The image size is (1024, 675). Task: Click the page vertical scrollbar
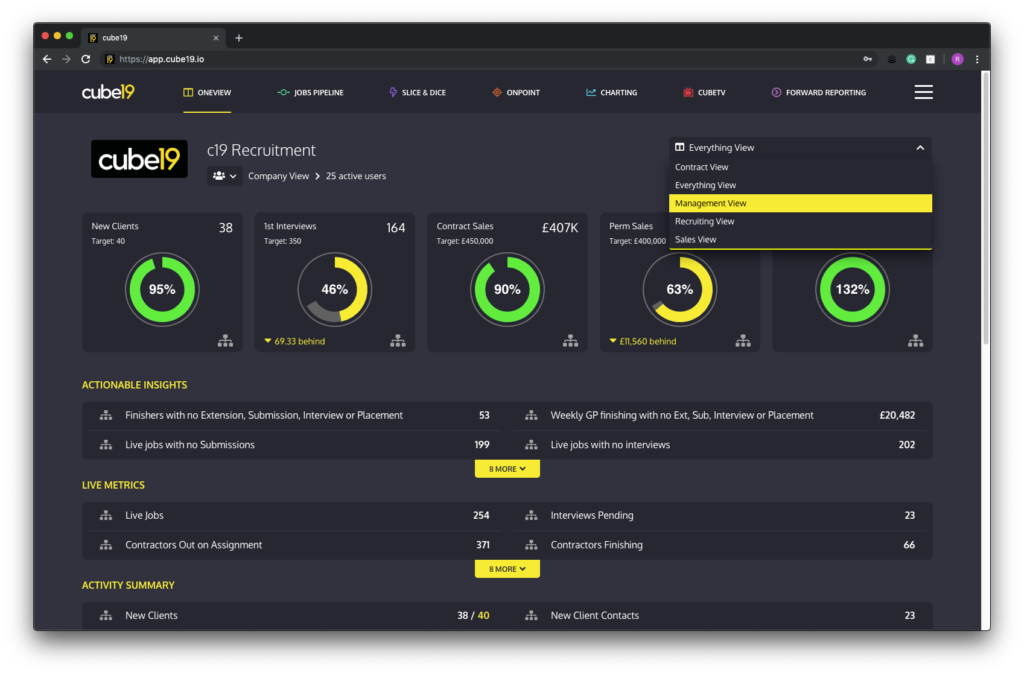[x=985, y=208]
